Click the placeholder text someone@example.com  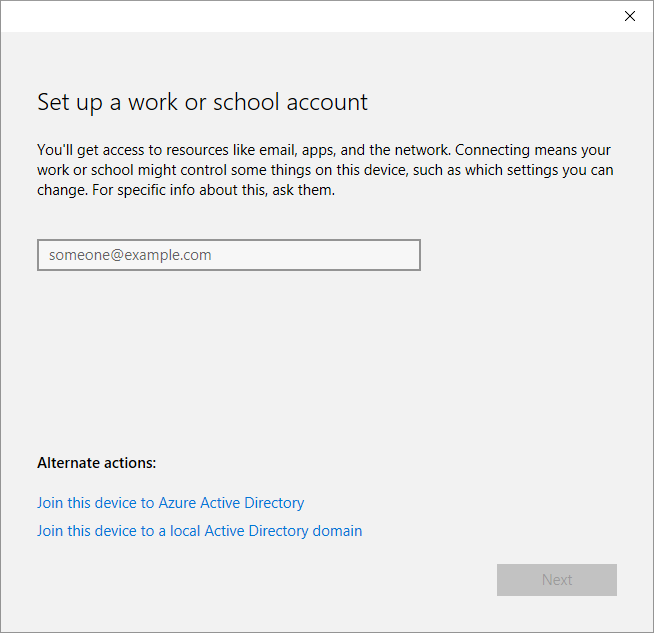click(130, 255)
